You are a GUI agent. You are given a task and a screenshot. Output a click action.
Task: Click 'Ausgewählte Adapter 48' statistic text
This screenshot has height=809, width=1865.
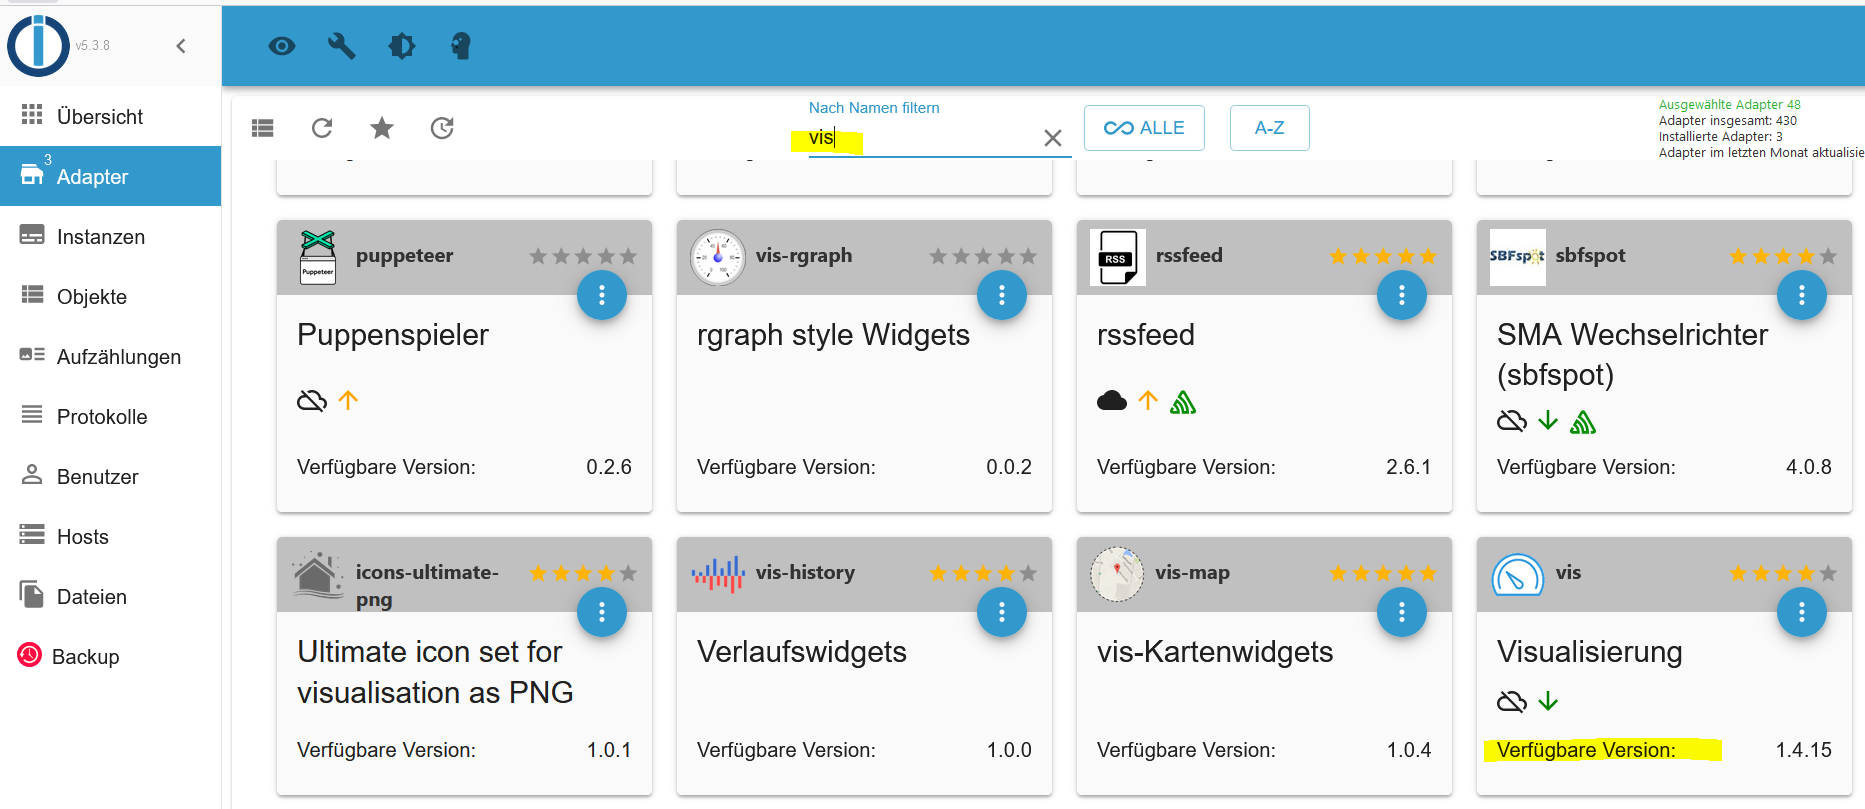point(1730,105)
